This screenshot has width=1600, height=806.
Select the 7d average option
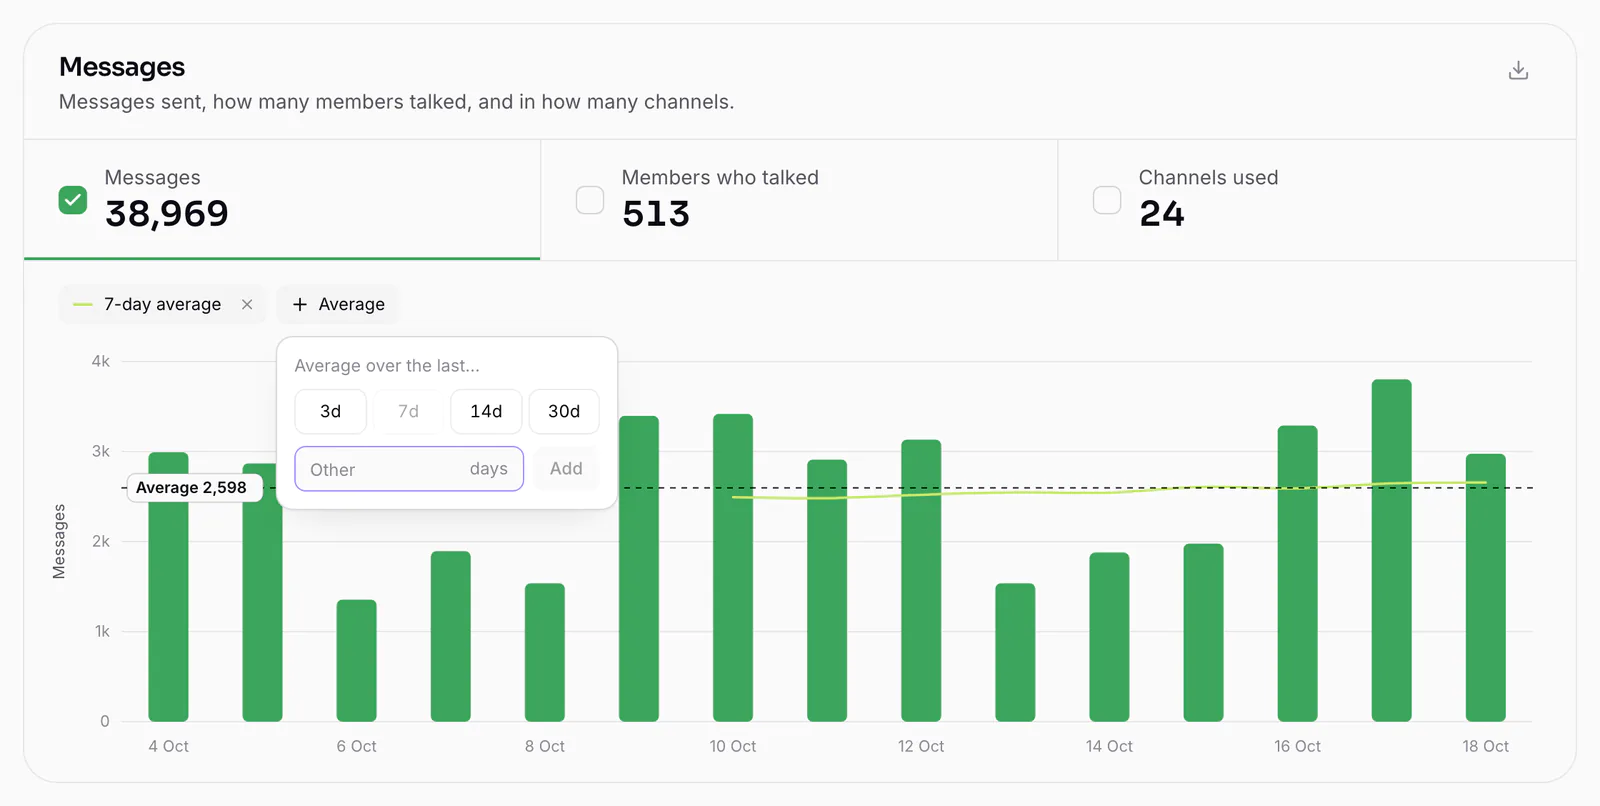pos(408,411)
